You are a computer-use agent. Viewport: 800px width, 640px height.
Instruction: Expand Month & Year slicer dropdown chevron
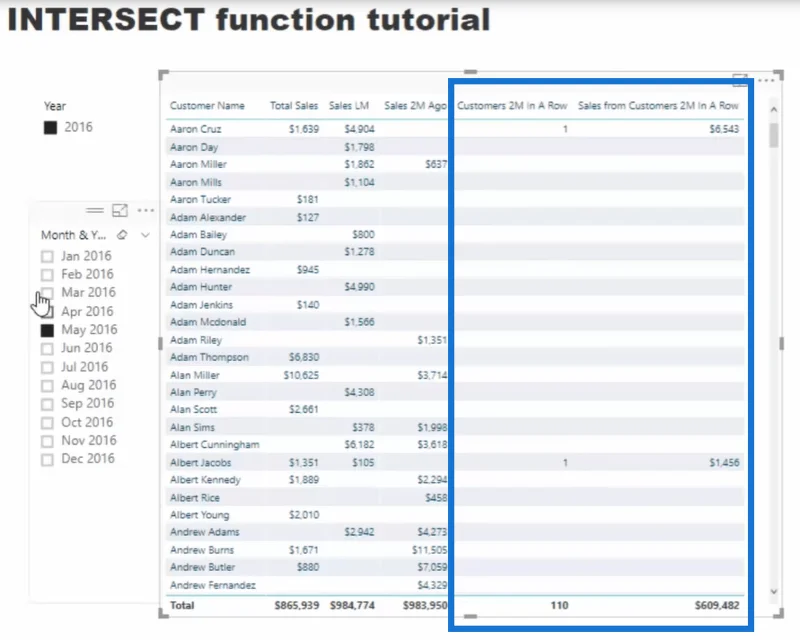click(x=145, y=235)
